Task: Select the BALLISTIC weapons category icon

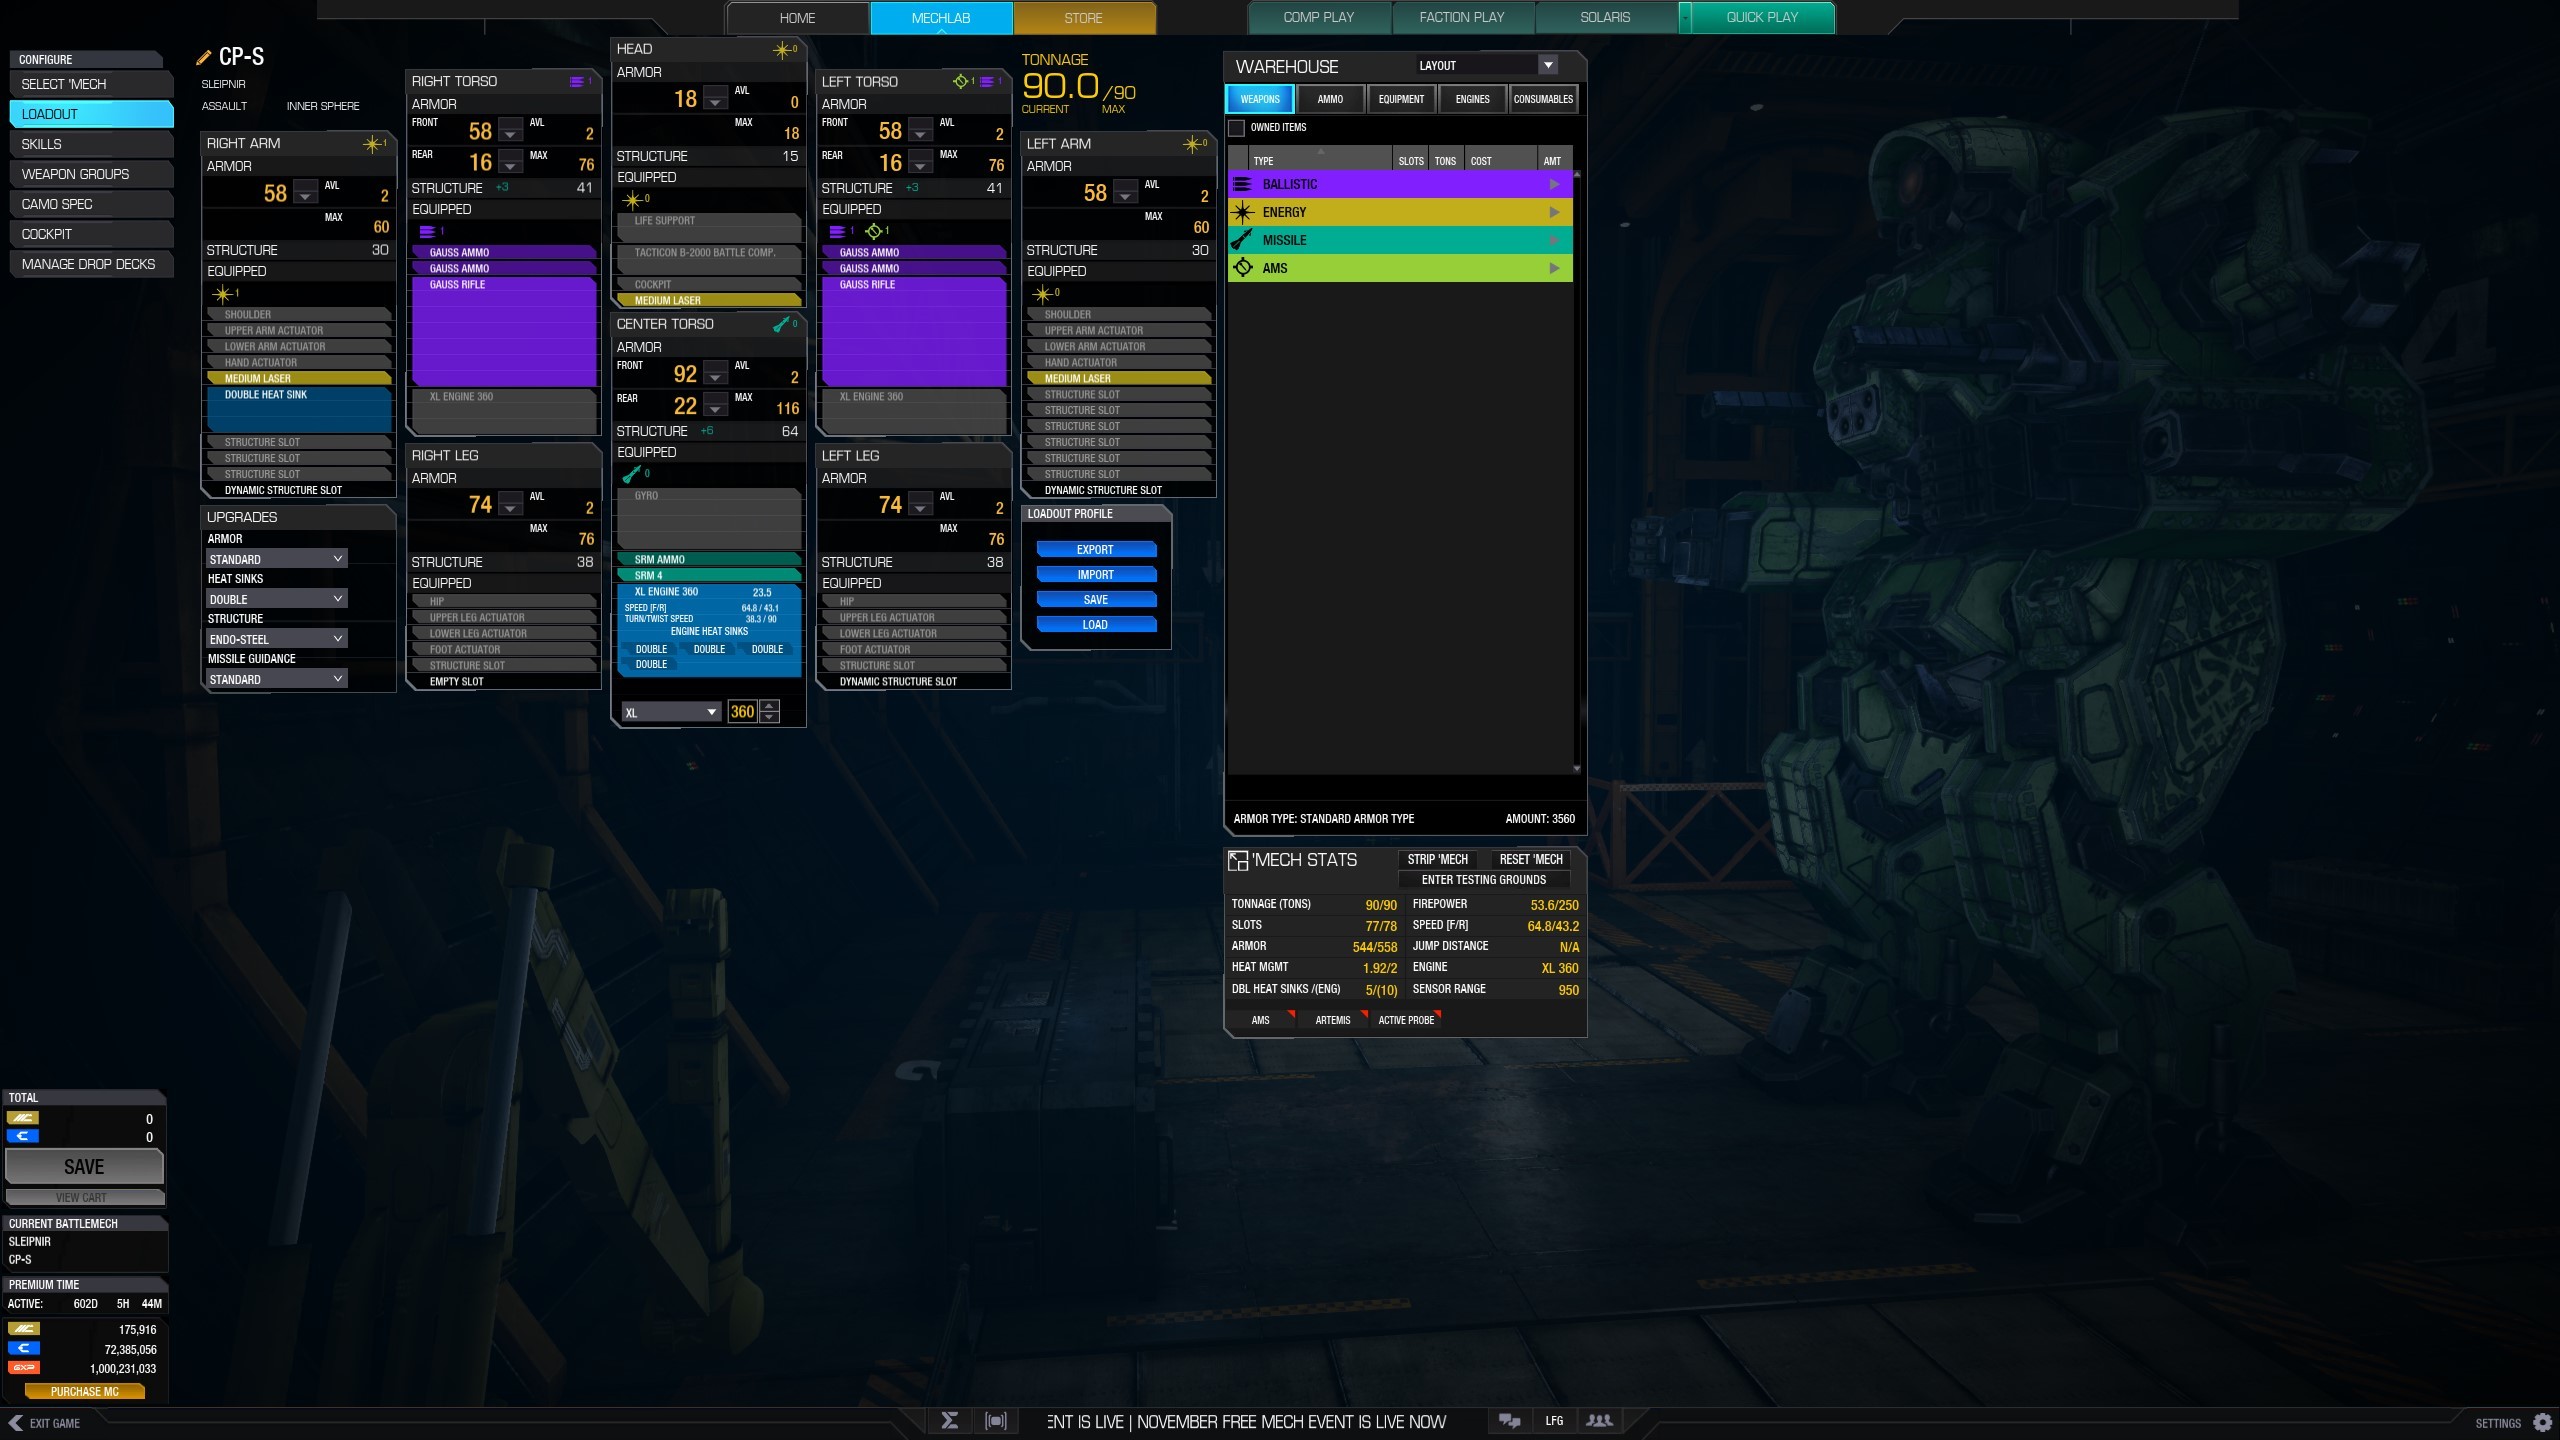Action: [1242, 183]
